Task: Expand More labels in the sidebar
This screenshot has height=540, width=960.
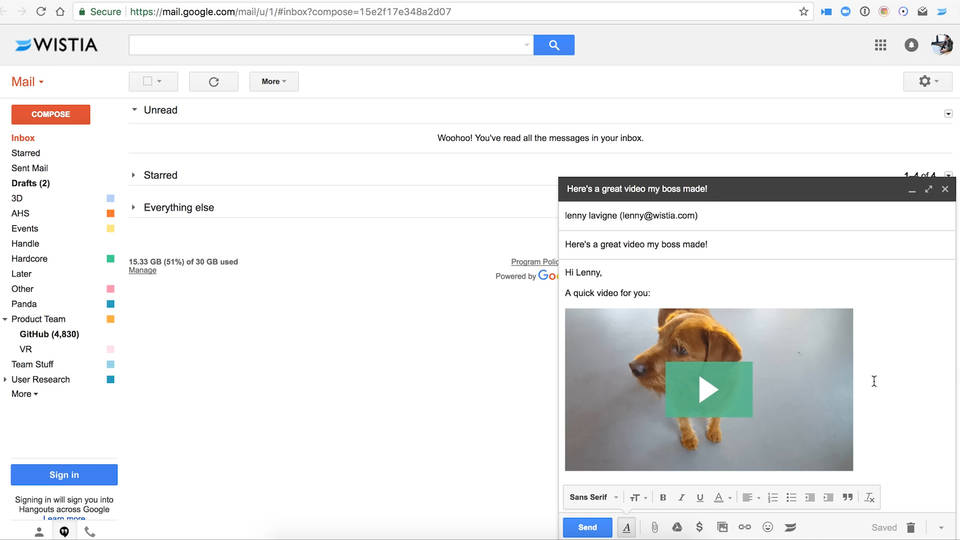Action: [24, 394]
